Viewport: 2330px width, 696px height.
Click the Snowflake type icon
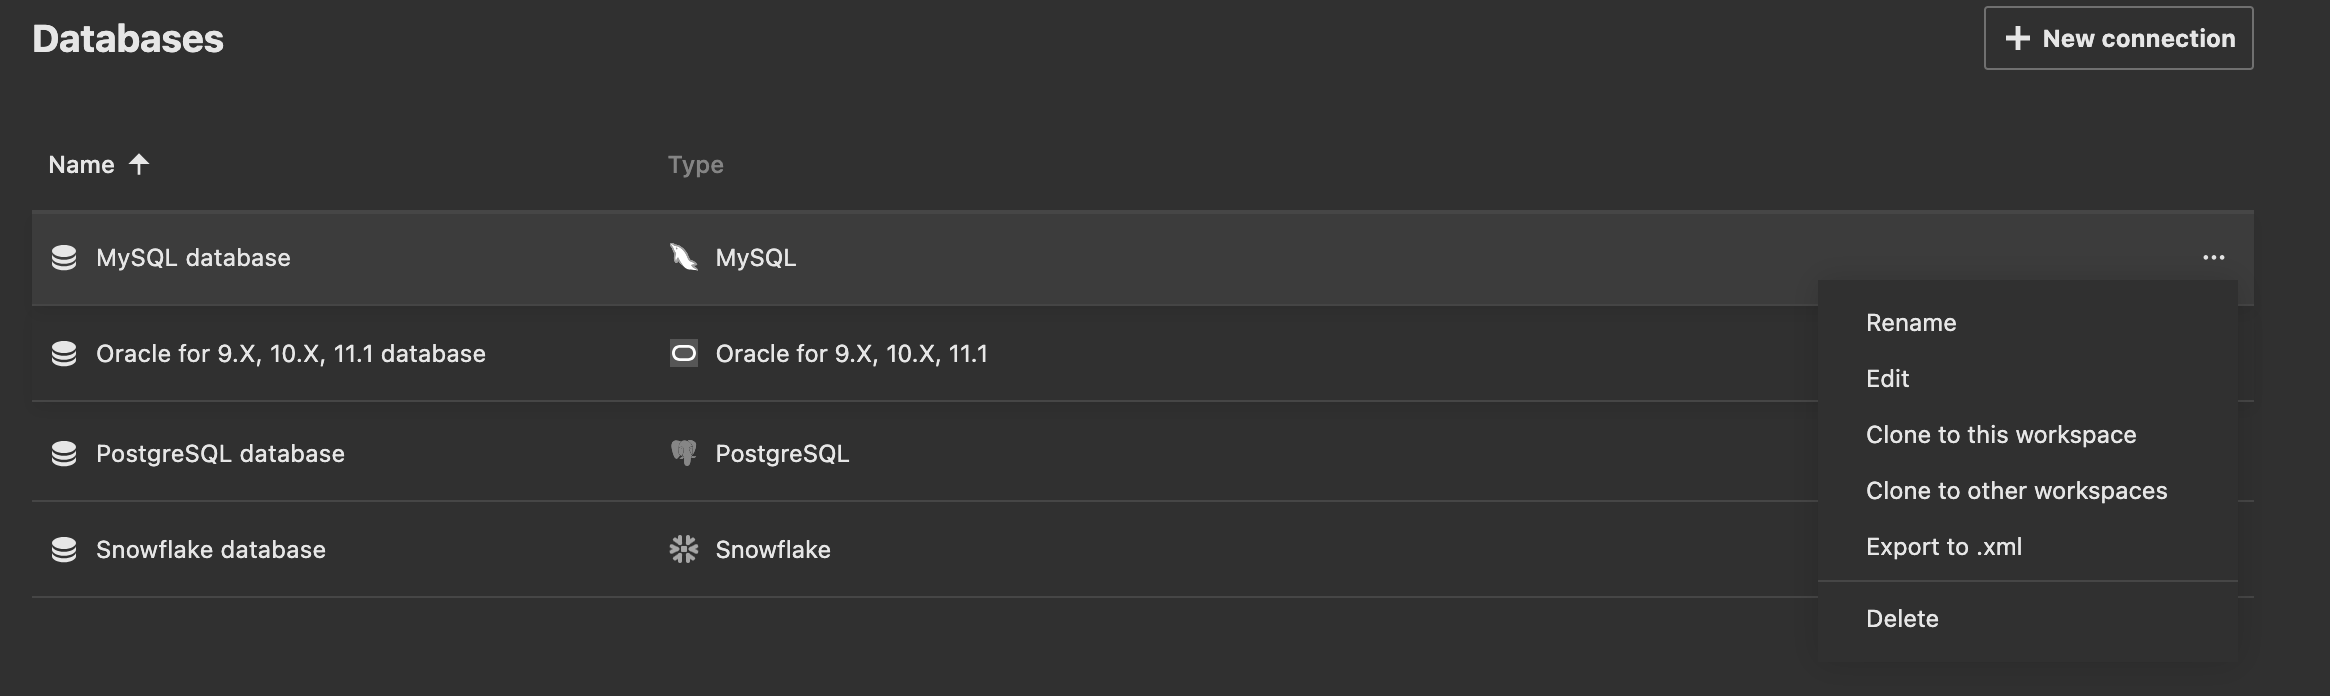click(684, 548)
